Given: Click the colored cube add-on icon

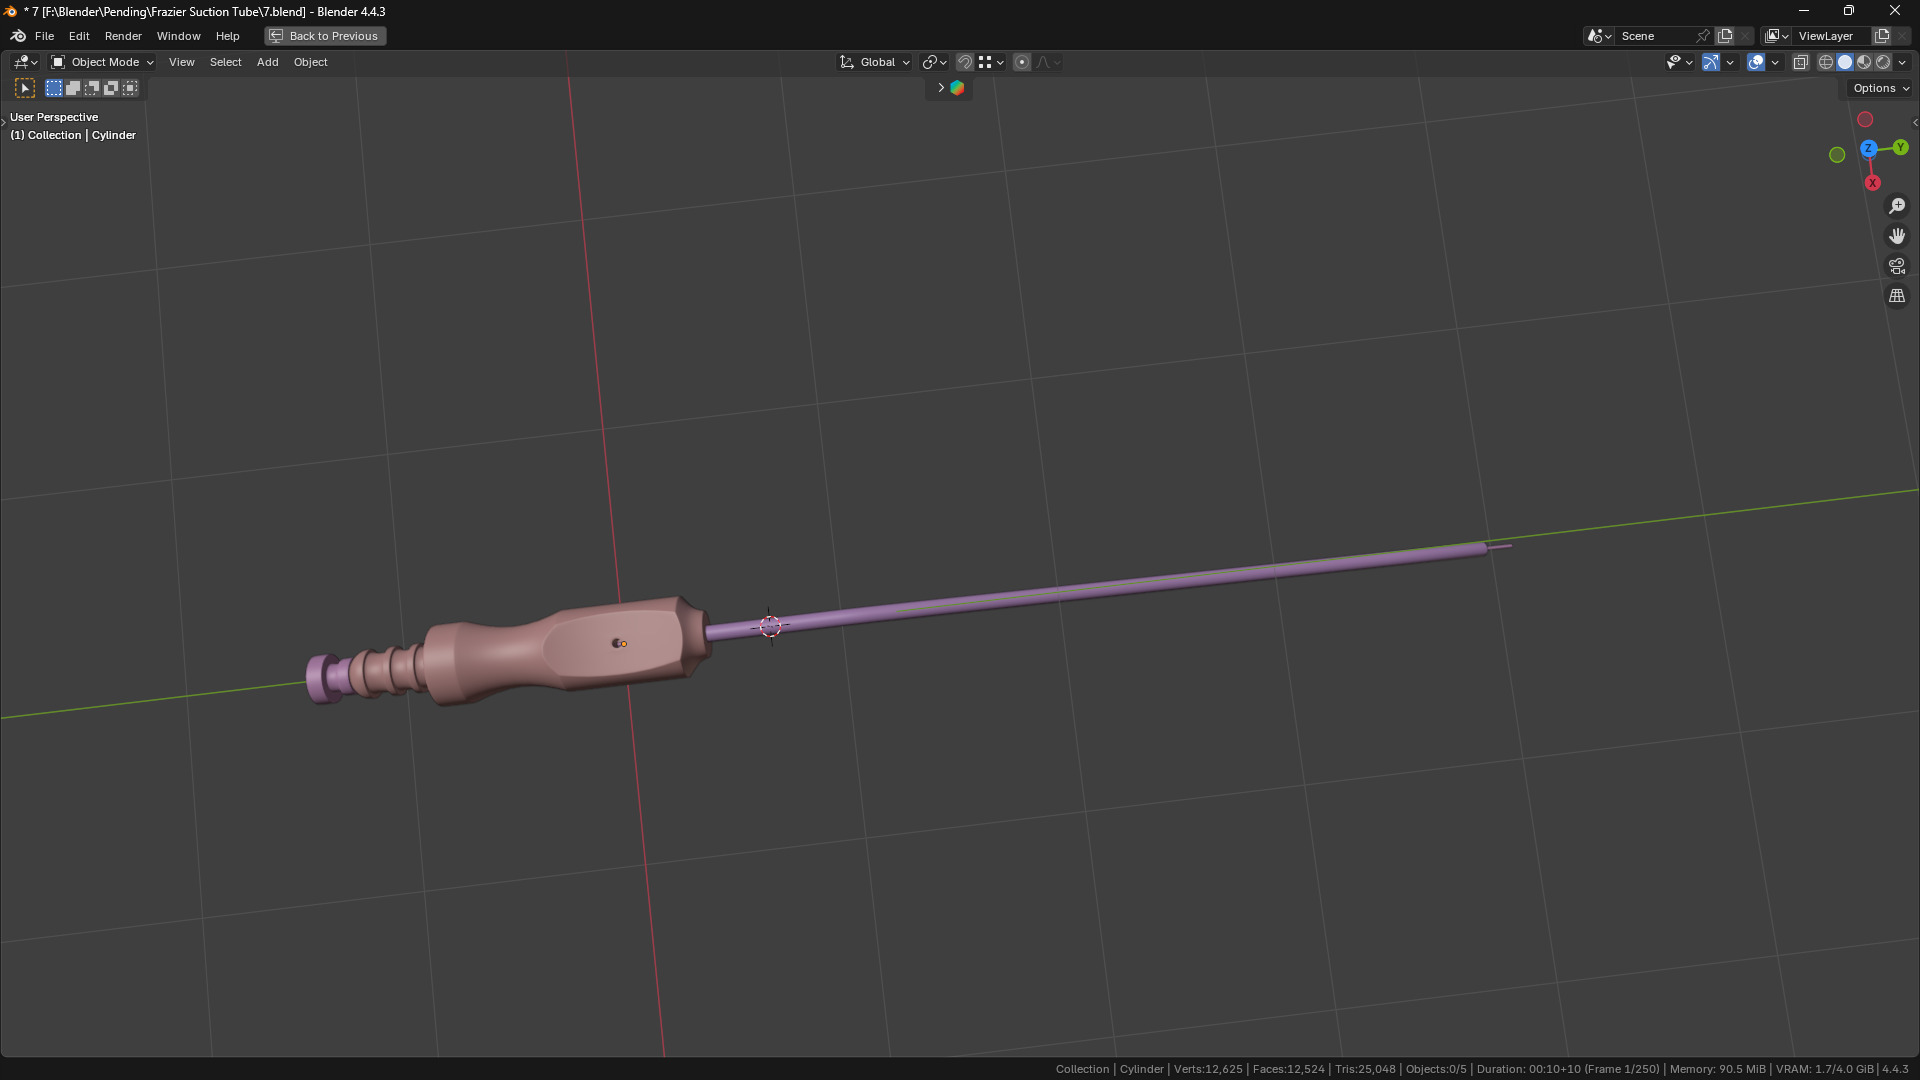Looking at the screenshot, I should (957, 88).
